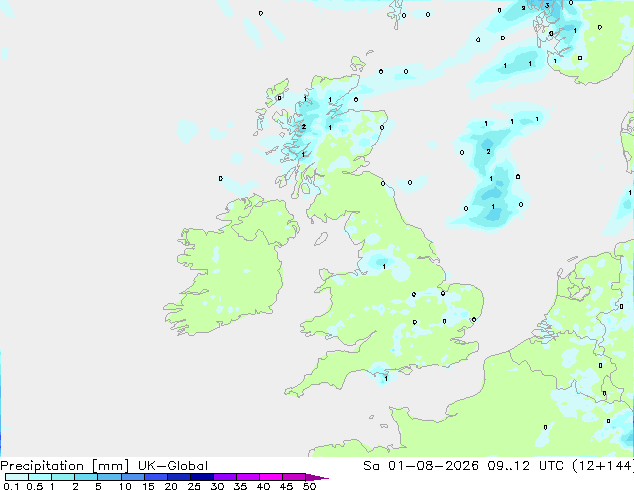Select the magenta 45–50 legend swatch

click(x=294, y=477)
